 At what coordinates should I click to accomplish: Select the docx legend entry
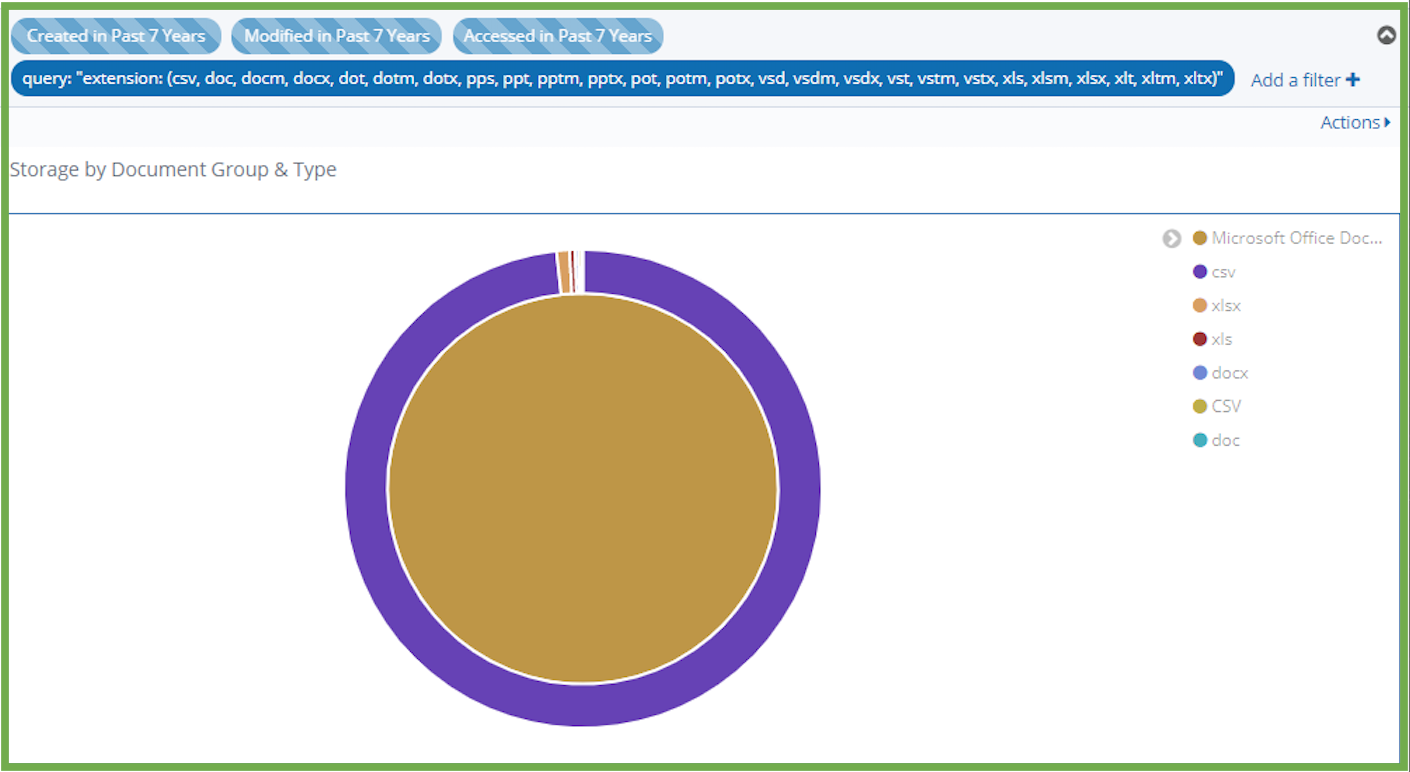coord(1229,373)
